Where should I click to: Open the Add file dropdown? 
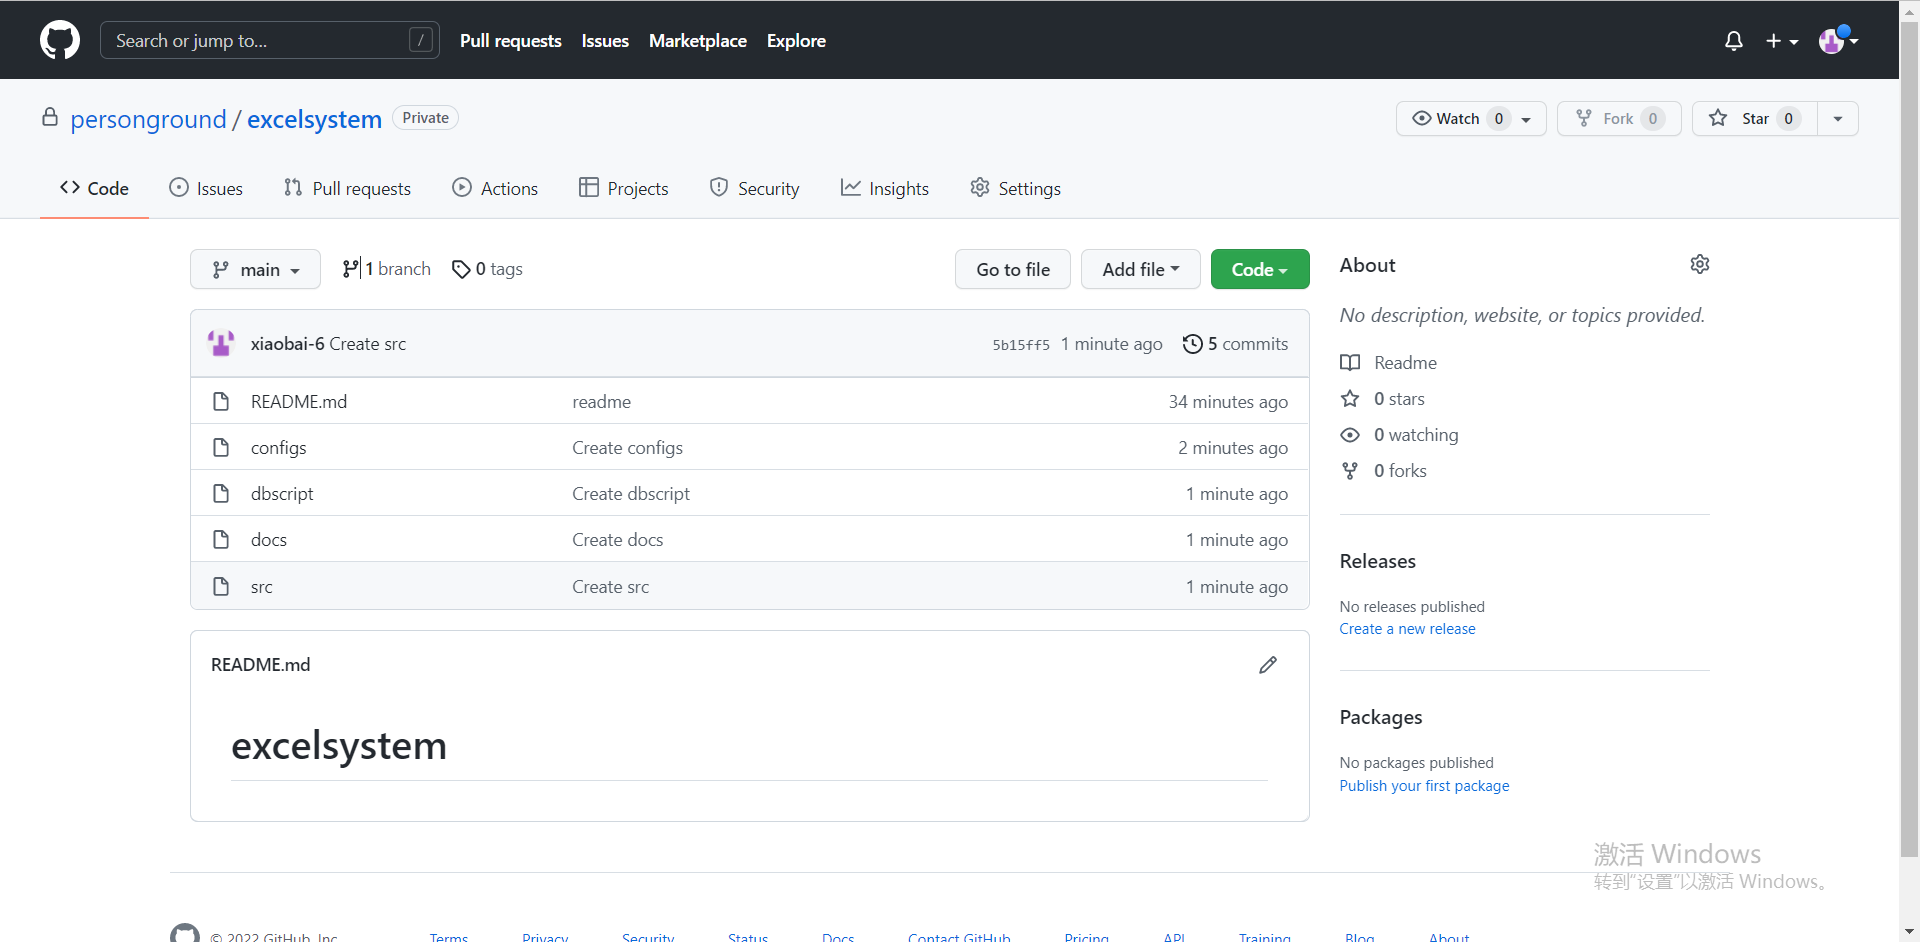pyautogui.click(x=1141, y=269)
